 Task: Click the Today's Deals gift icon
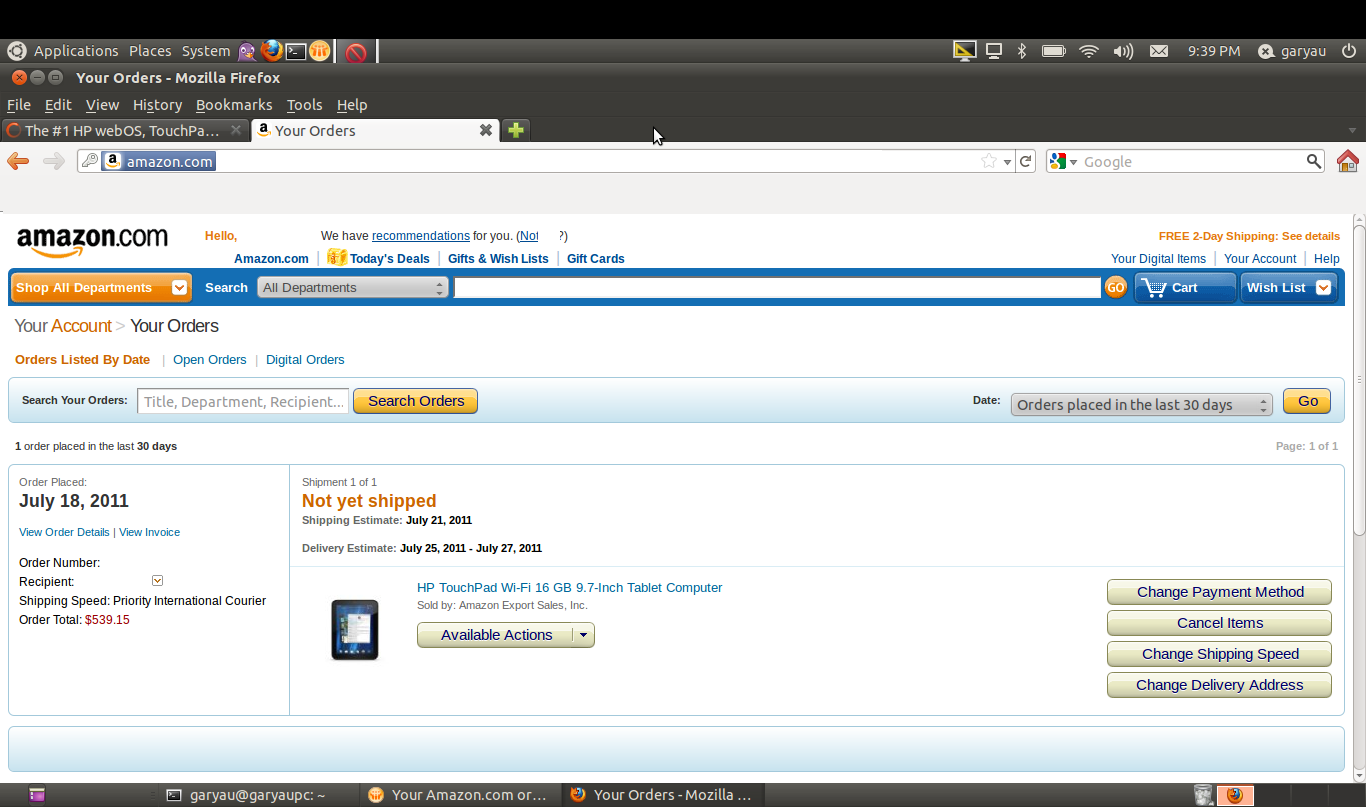click(336, 257)
